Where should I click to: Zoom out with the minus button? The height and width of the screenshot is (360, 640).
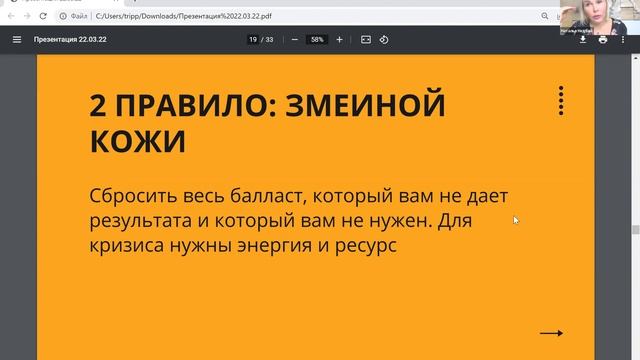tap(295, 40)
